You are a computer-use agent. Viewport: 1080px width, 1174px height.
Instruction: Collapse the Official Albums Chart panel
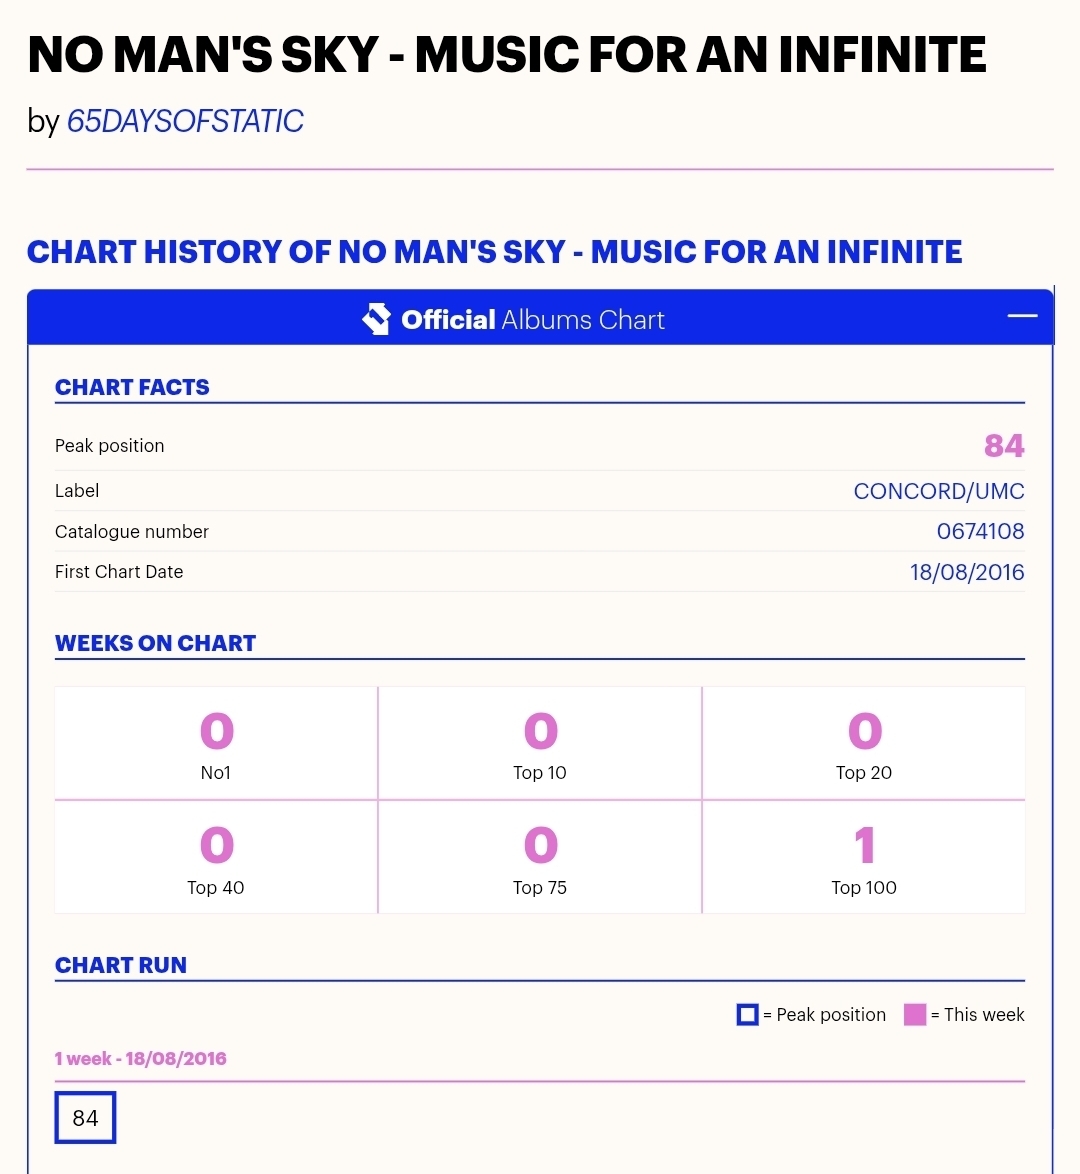pyautogui.click(x=1022, y=316)
